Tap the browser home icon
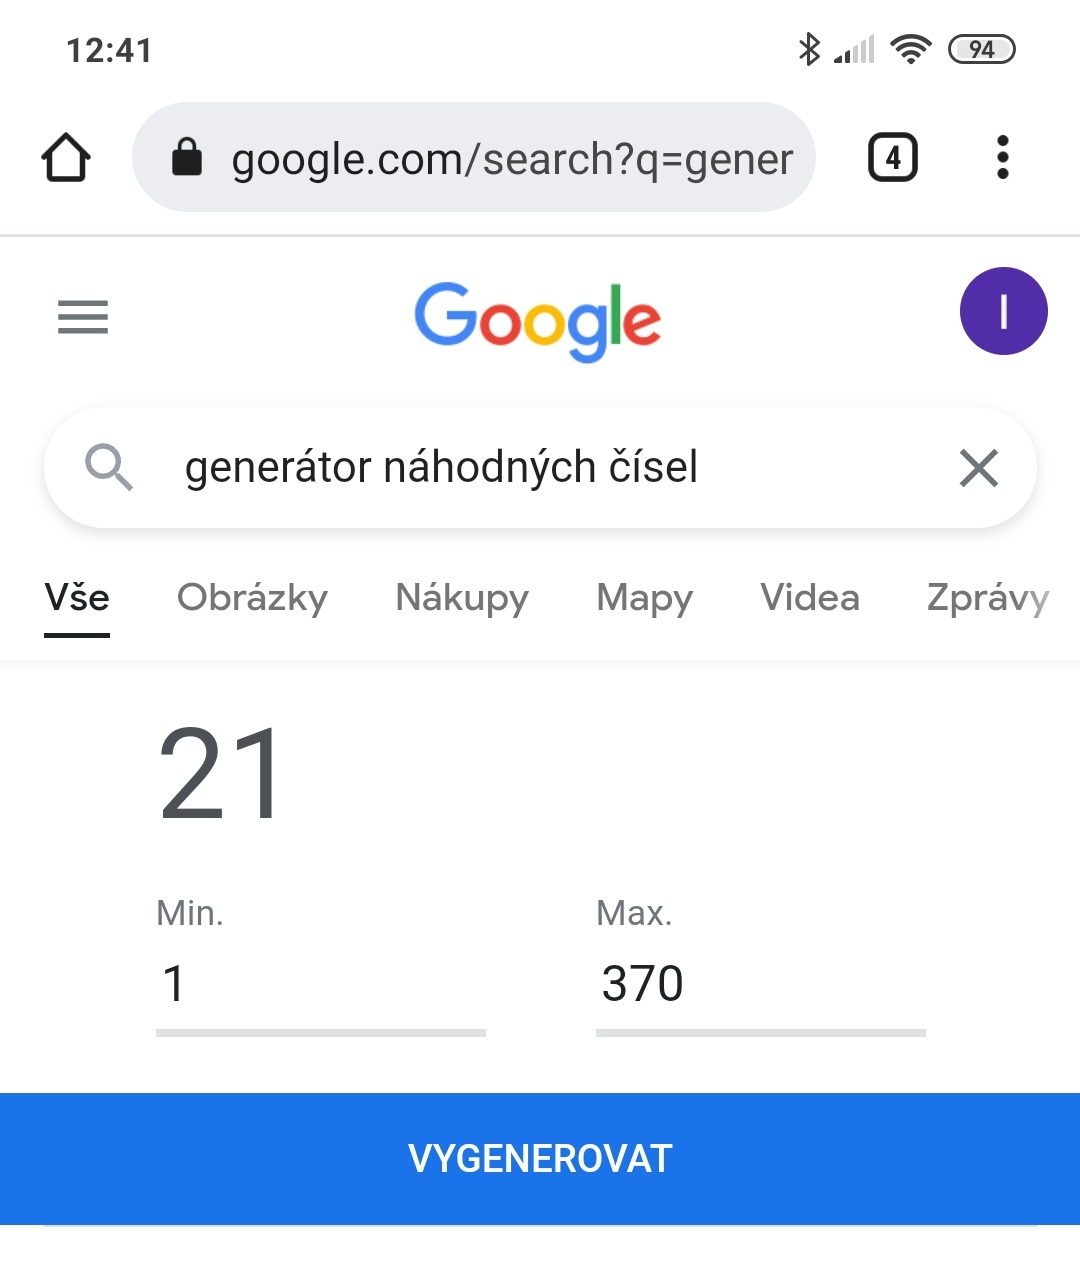 (x=66, y=158)
